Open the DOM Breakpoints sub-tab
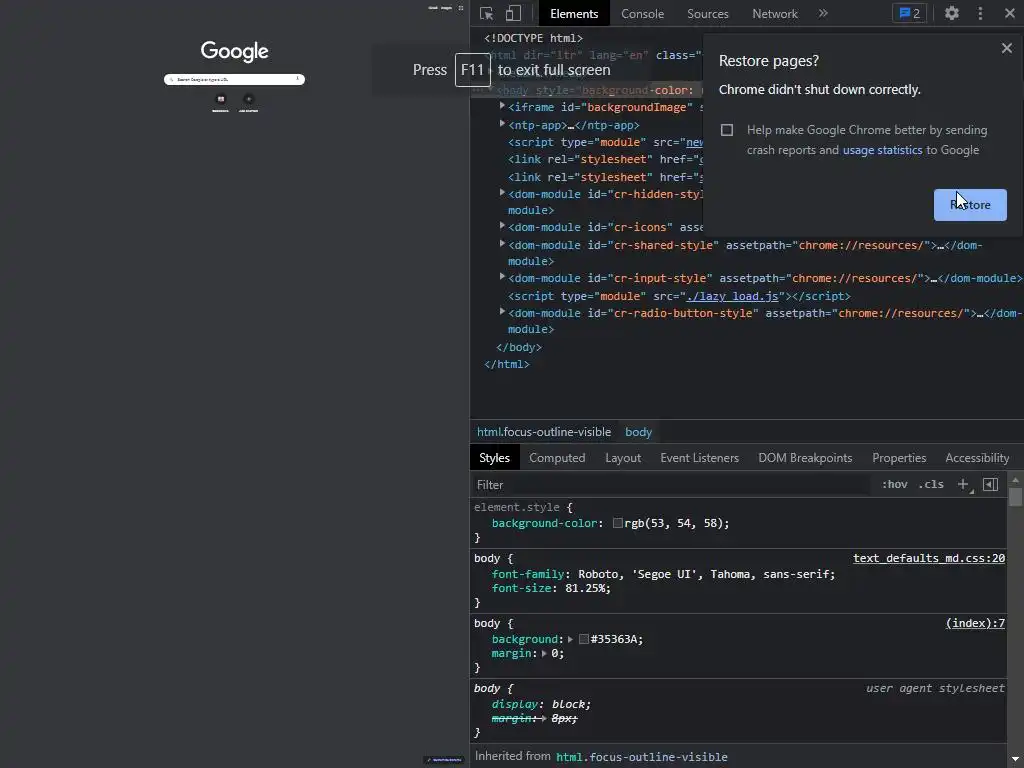The height and width of the screenshot is (768, 1024). [805, 458]
